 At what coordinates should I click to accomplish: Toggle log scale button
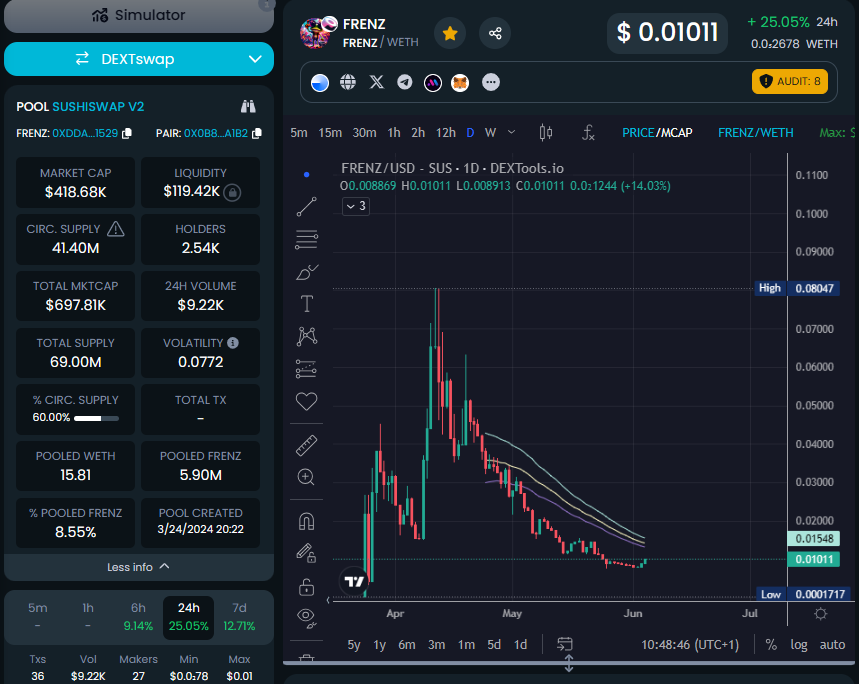coord(798,645)
